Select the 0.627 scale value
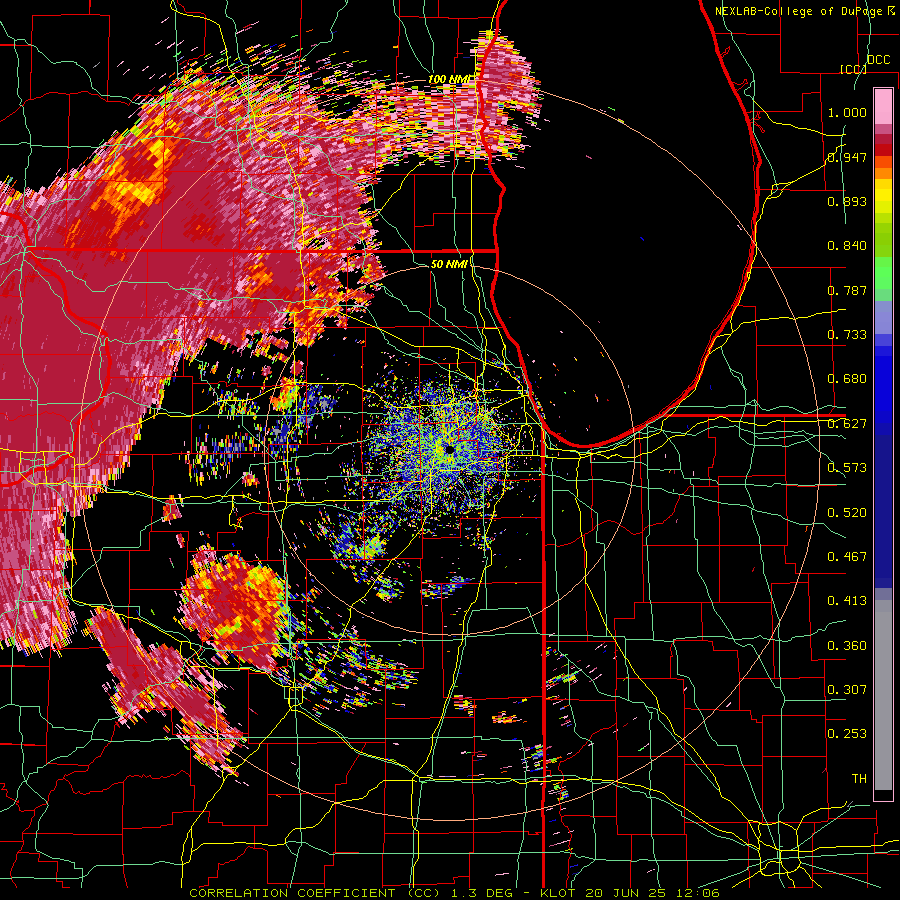 click(x=847, y=424)
